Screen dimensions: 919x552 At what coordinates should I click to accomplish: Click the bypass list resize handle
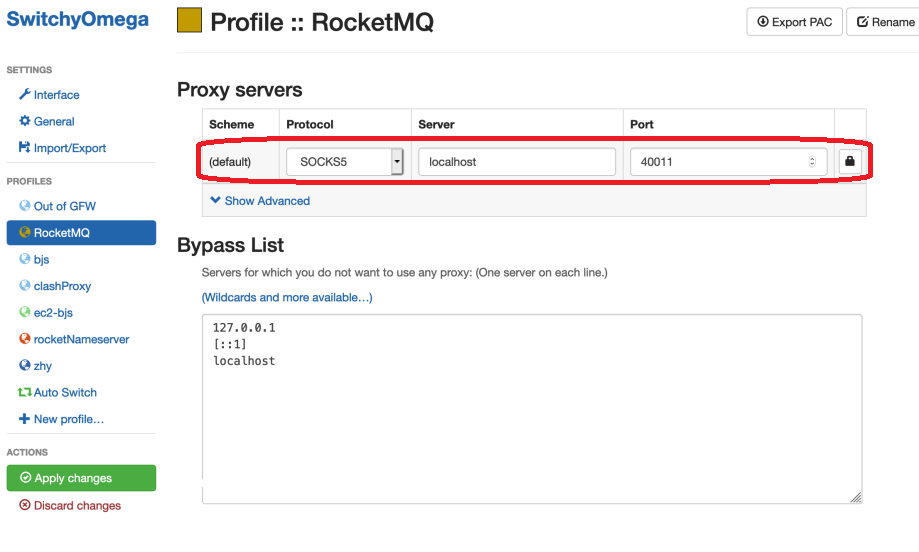(x=856, y=498)
